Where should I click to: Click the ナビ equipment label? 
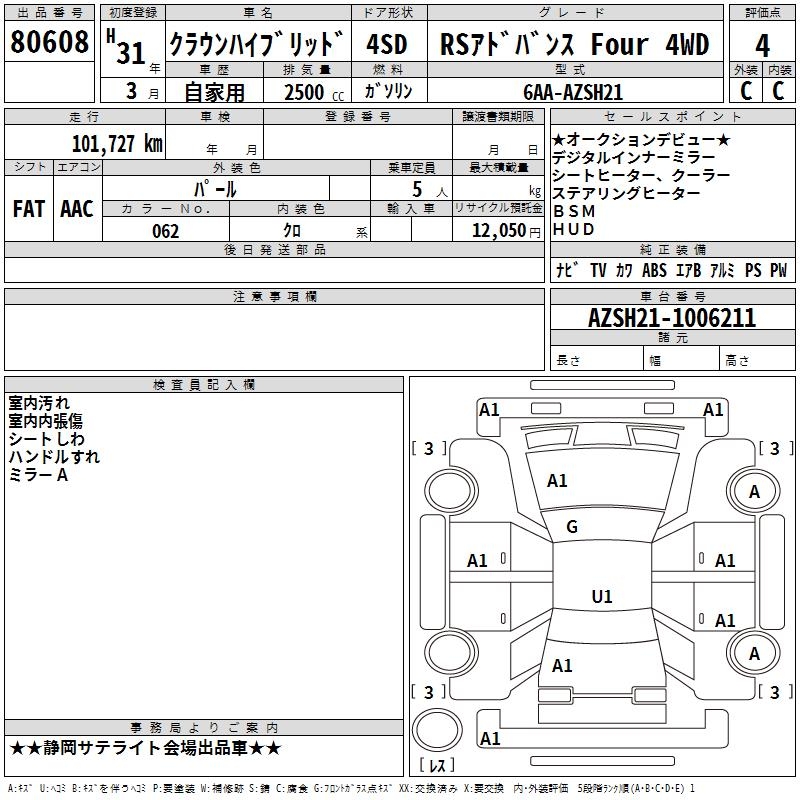point(568,270)
